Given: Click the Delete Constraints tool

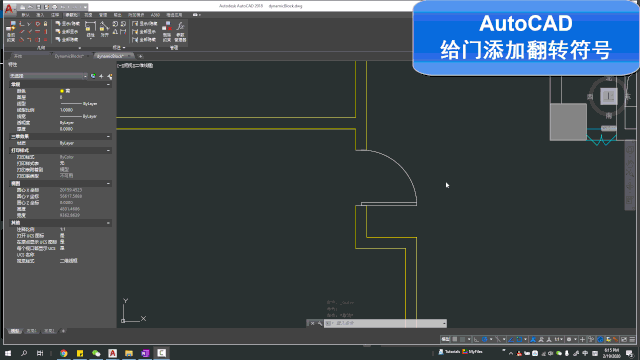Looking at the screenshot, I should click(167, 31).
